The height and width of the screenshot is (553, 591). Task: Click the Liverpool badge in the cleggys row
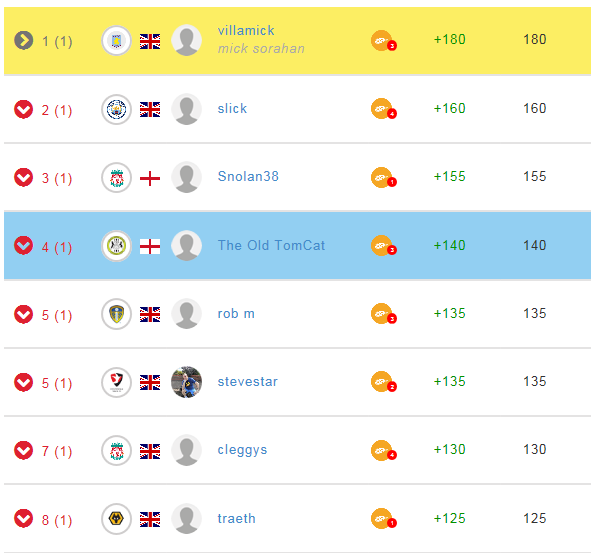[116, 450]
